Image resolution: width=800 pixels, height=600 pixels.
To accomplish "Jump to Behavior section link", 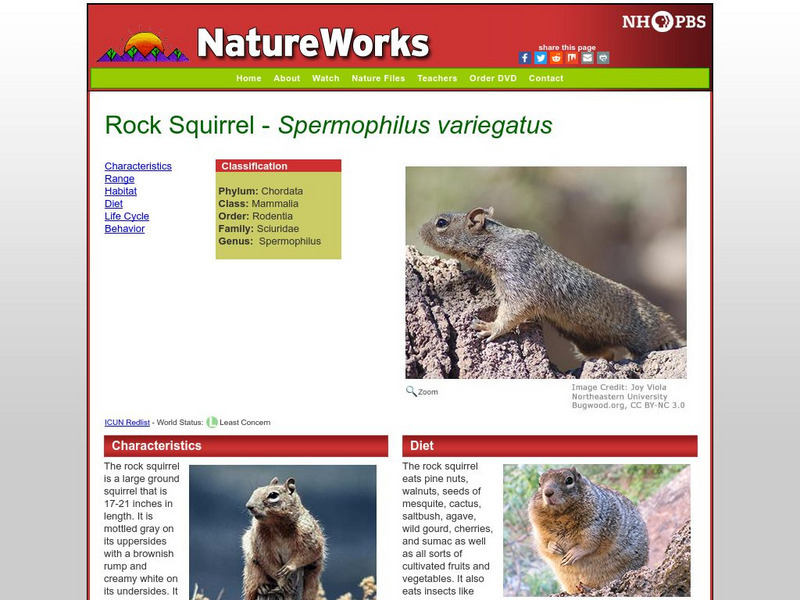I will point(124,229).
